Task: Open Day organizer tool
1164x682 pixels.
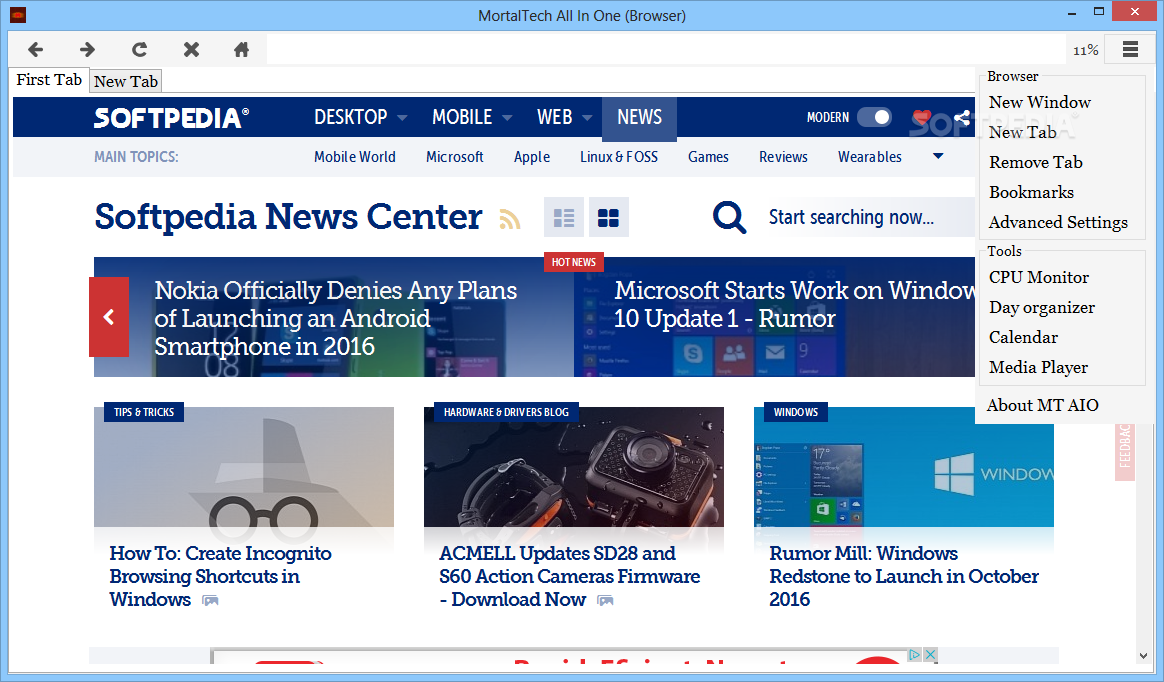Action: click(1042, 307)
